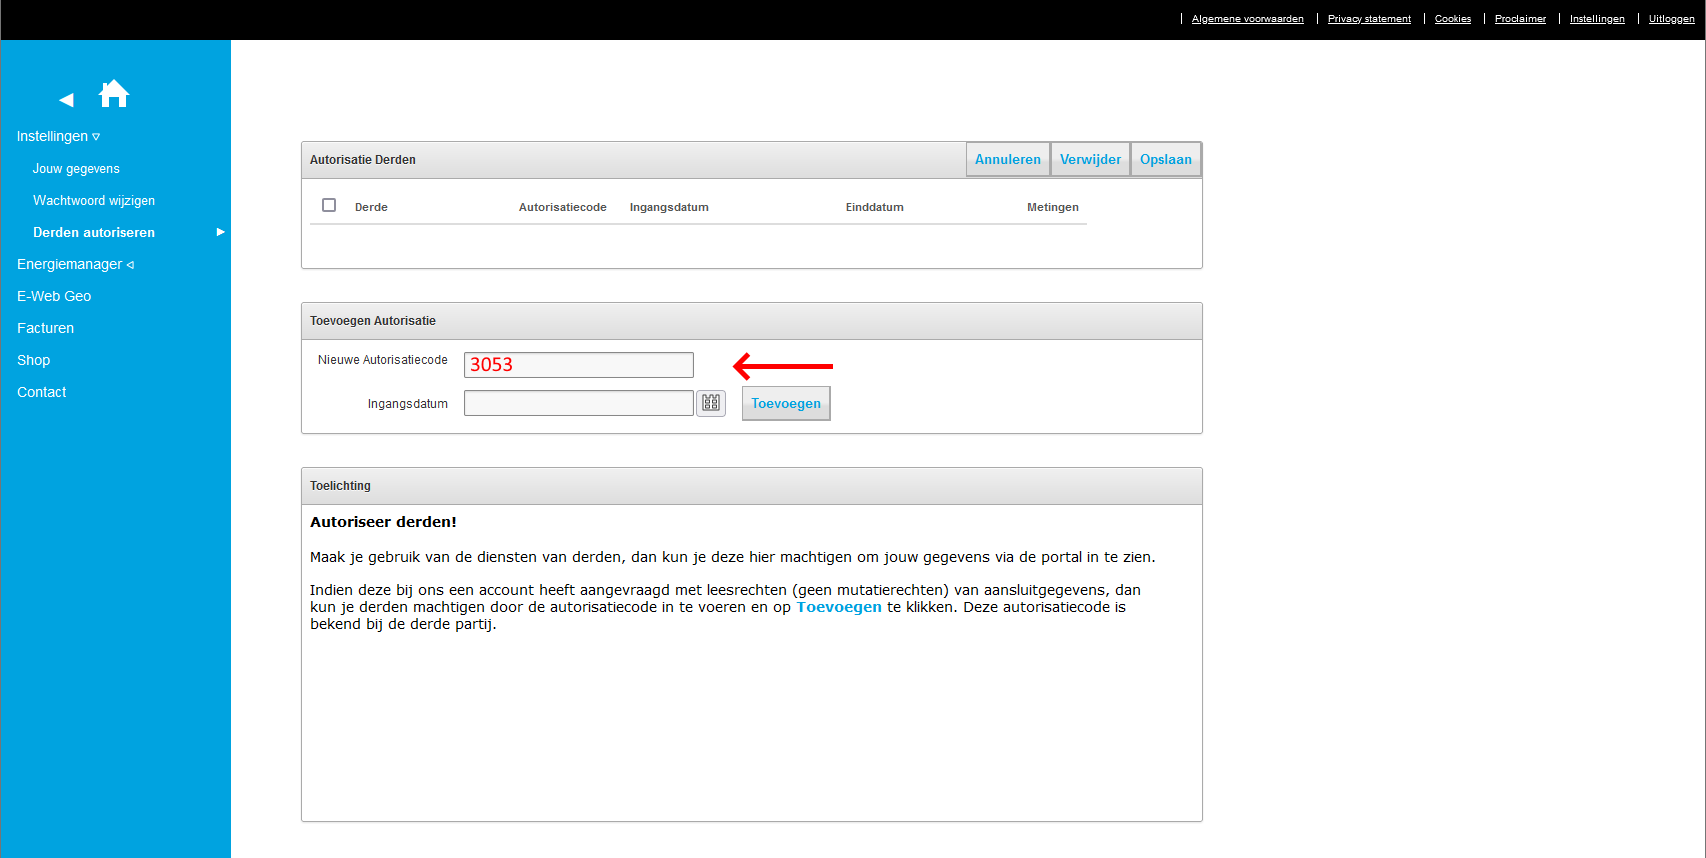Go to Facturen page
Screen dimensions: 1706x858
[x=45, y=328]
